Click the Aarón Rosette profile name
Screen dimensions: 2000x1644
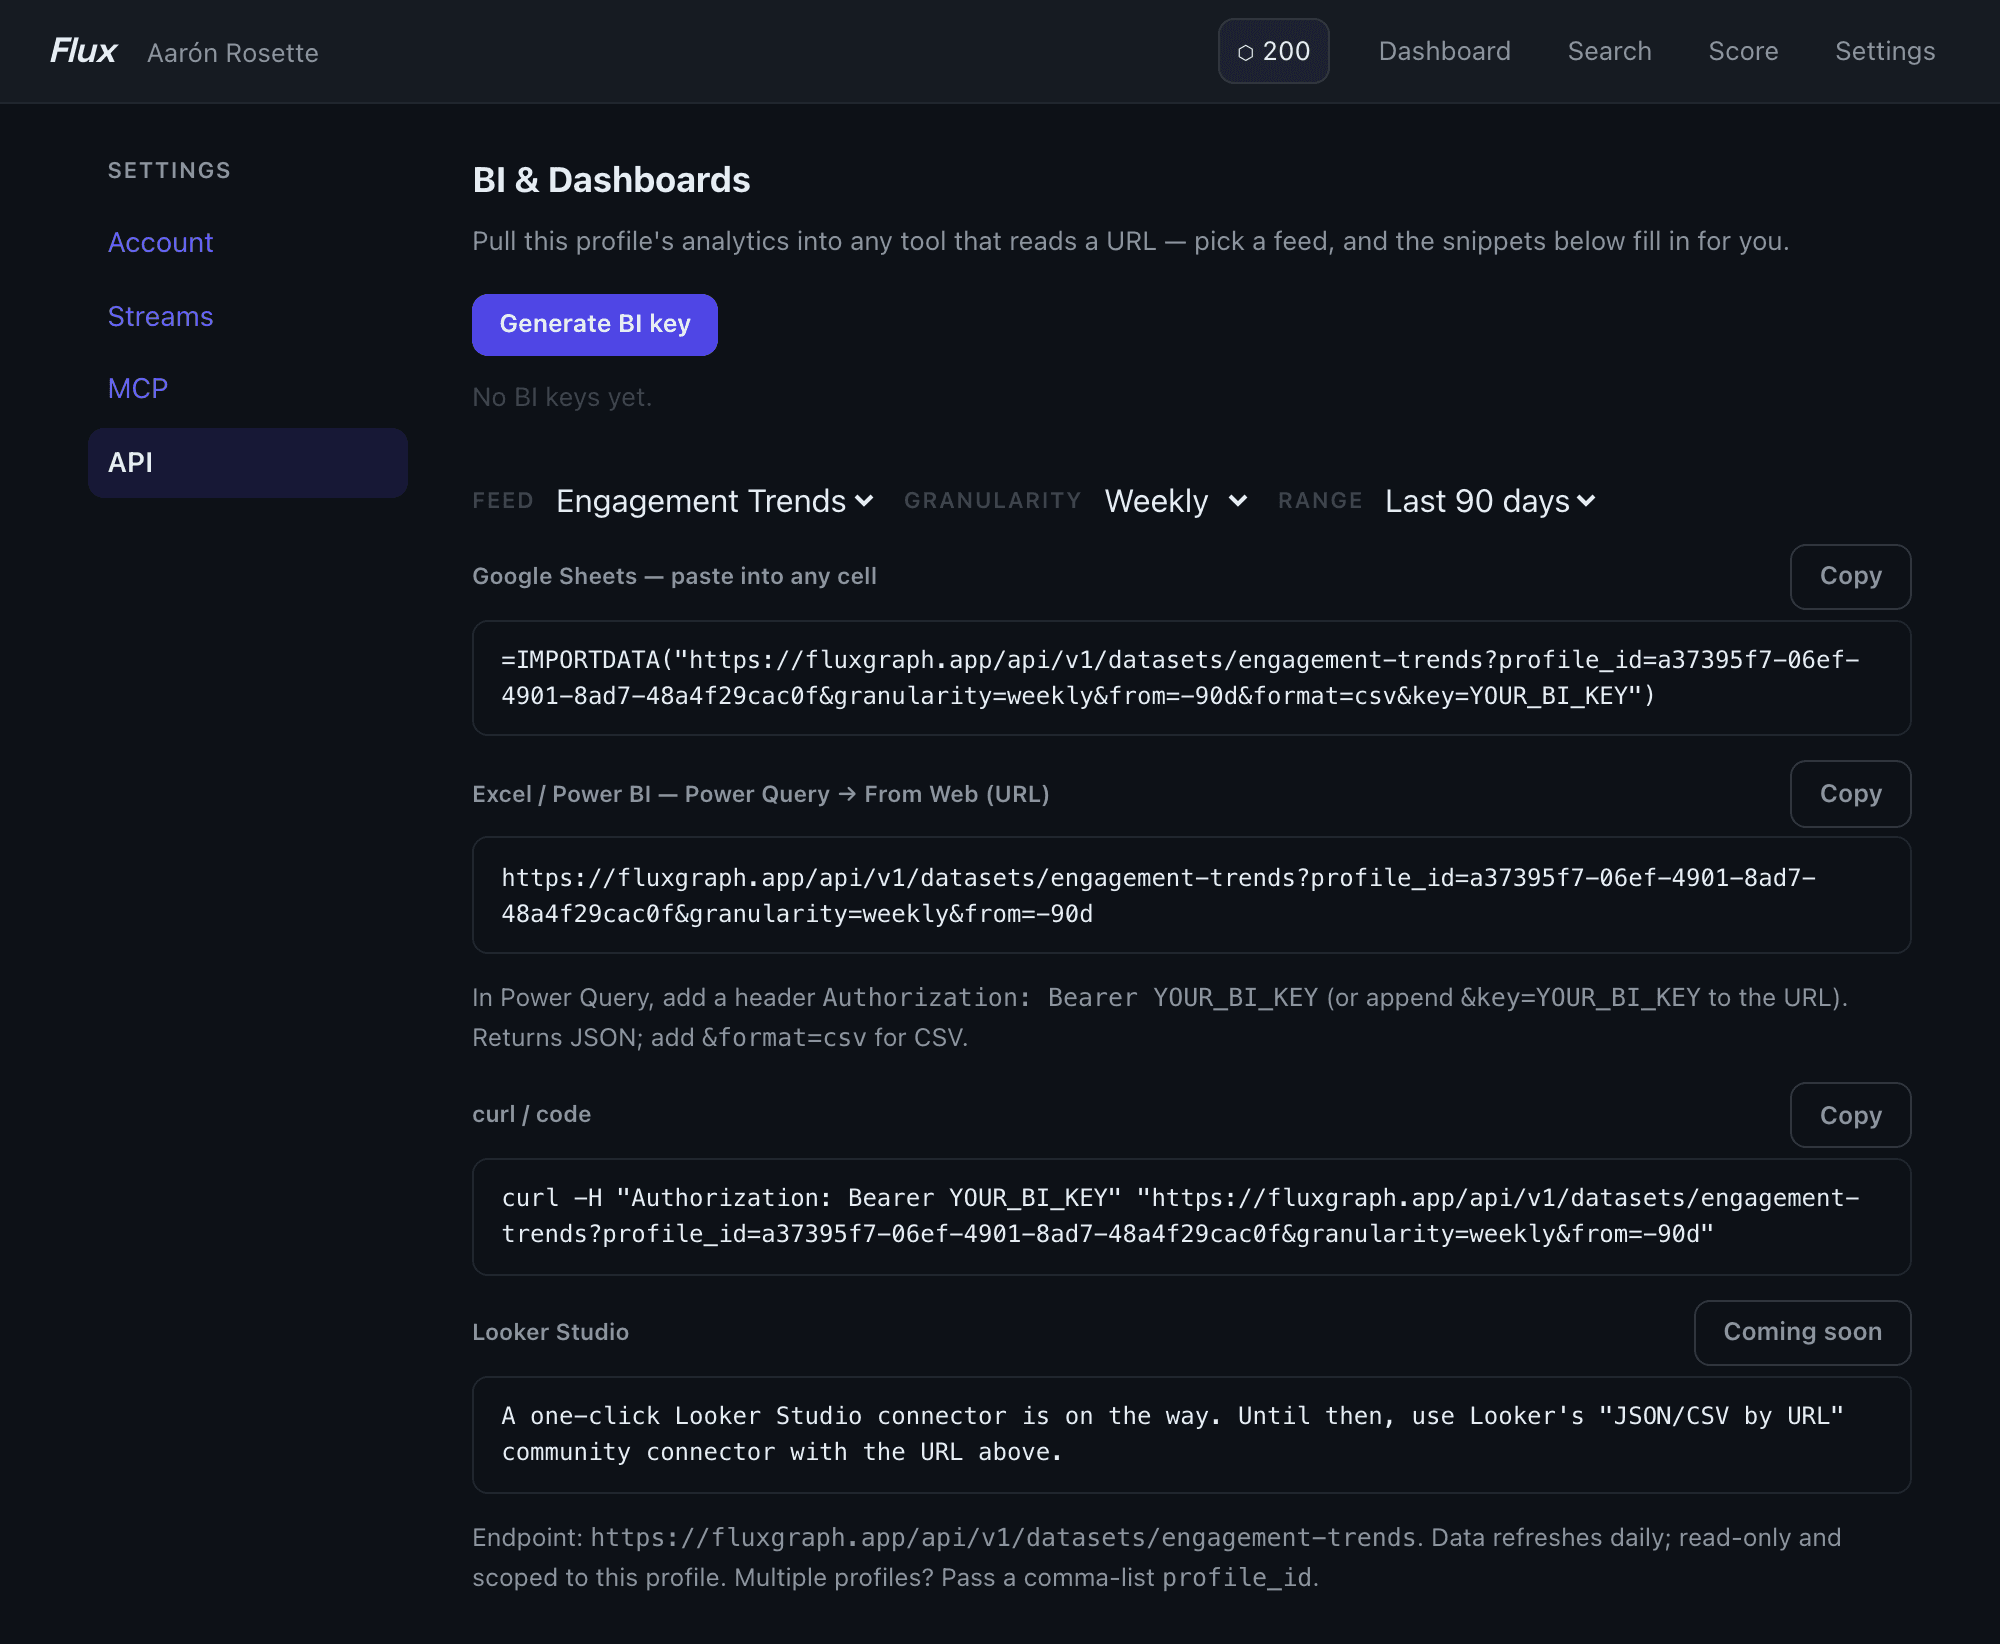[232, 53]
